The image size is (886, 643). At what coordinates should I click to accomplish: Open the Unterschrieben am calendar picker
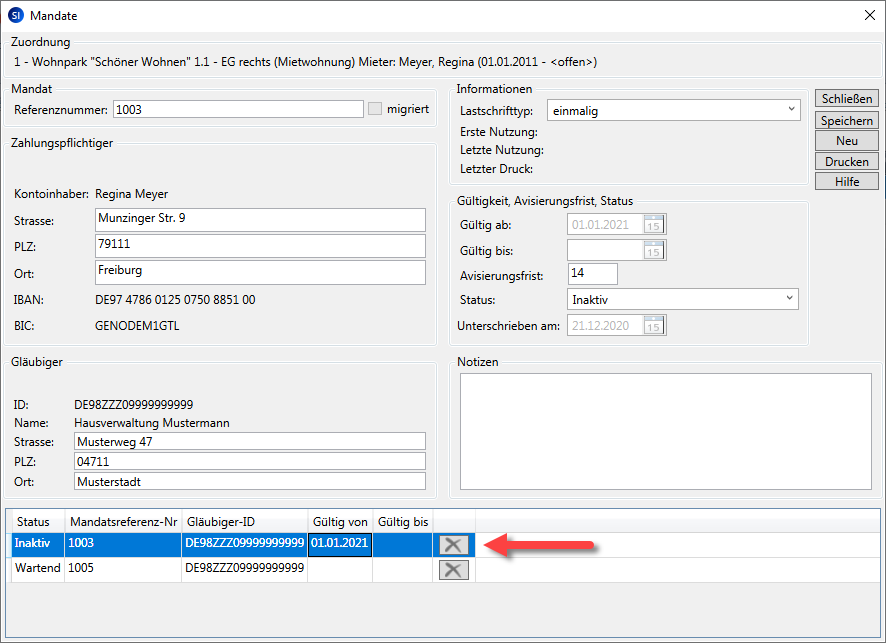[654, 325]
